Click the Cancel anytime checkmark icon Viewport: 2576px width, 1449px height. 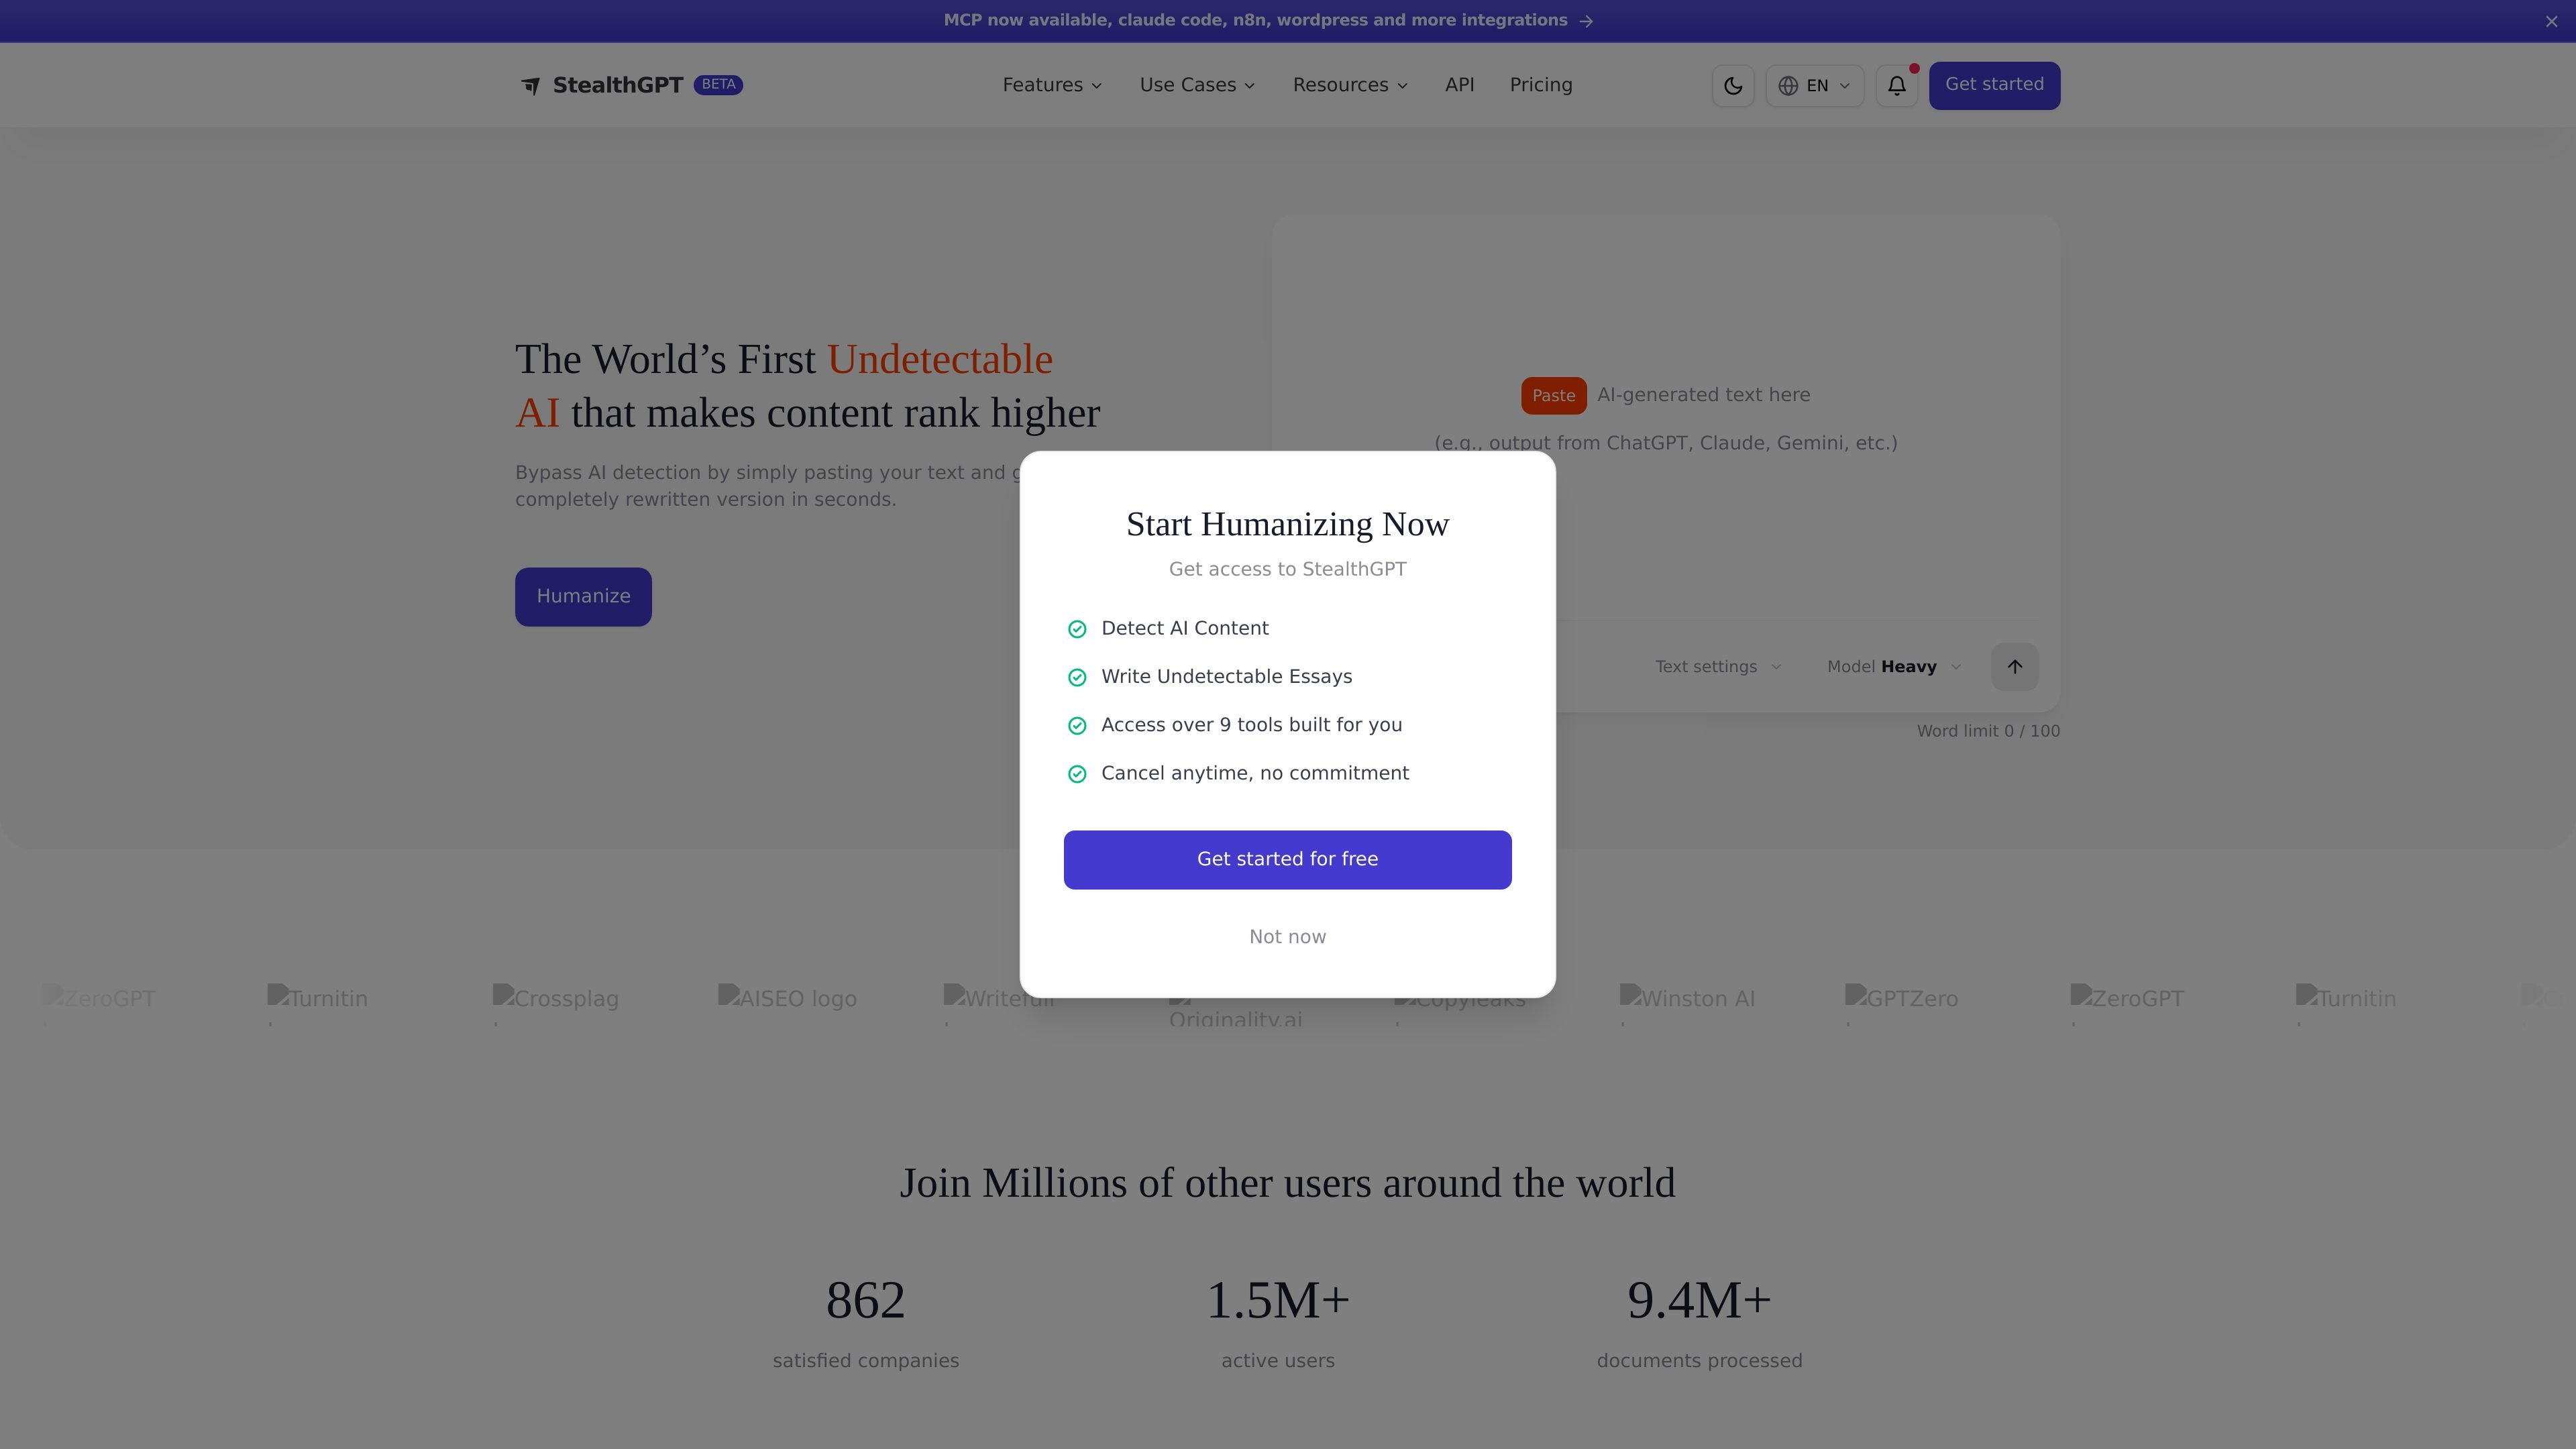coord(1077,774)
